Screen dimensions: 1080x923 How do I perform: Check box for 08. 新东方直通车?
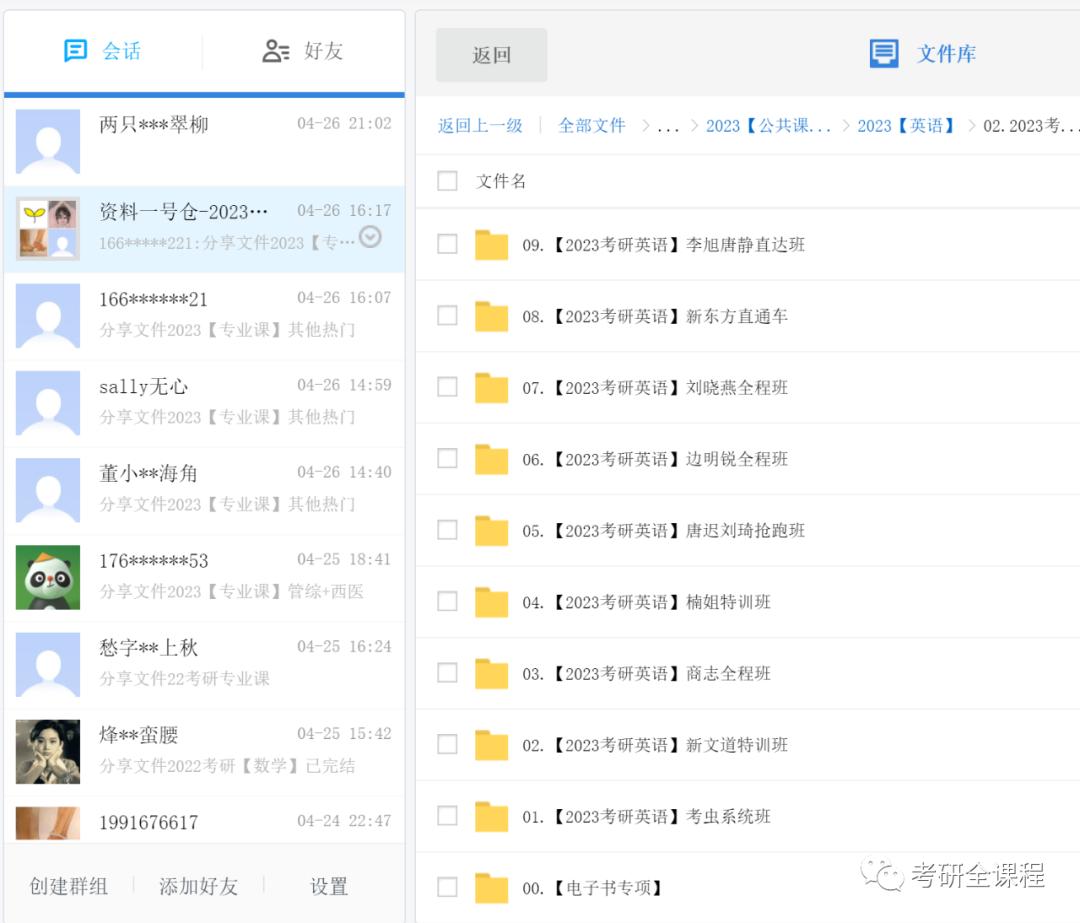448,315
